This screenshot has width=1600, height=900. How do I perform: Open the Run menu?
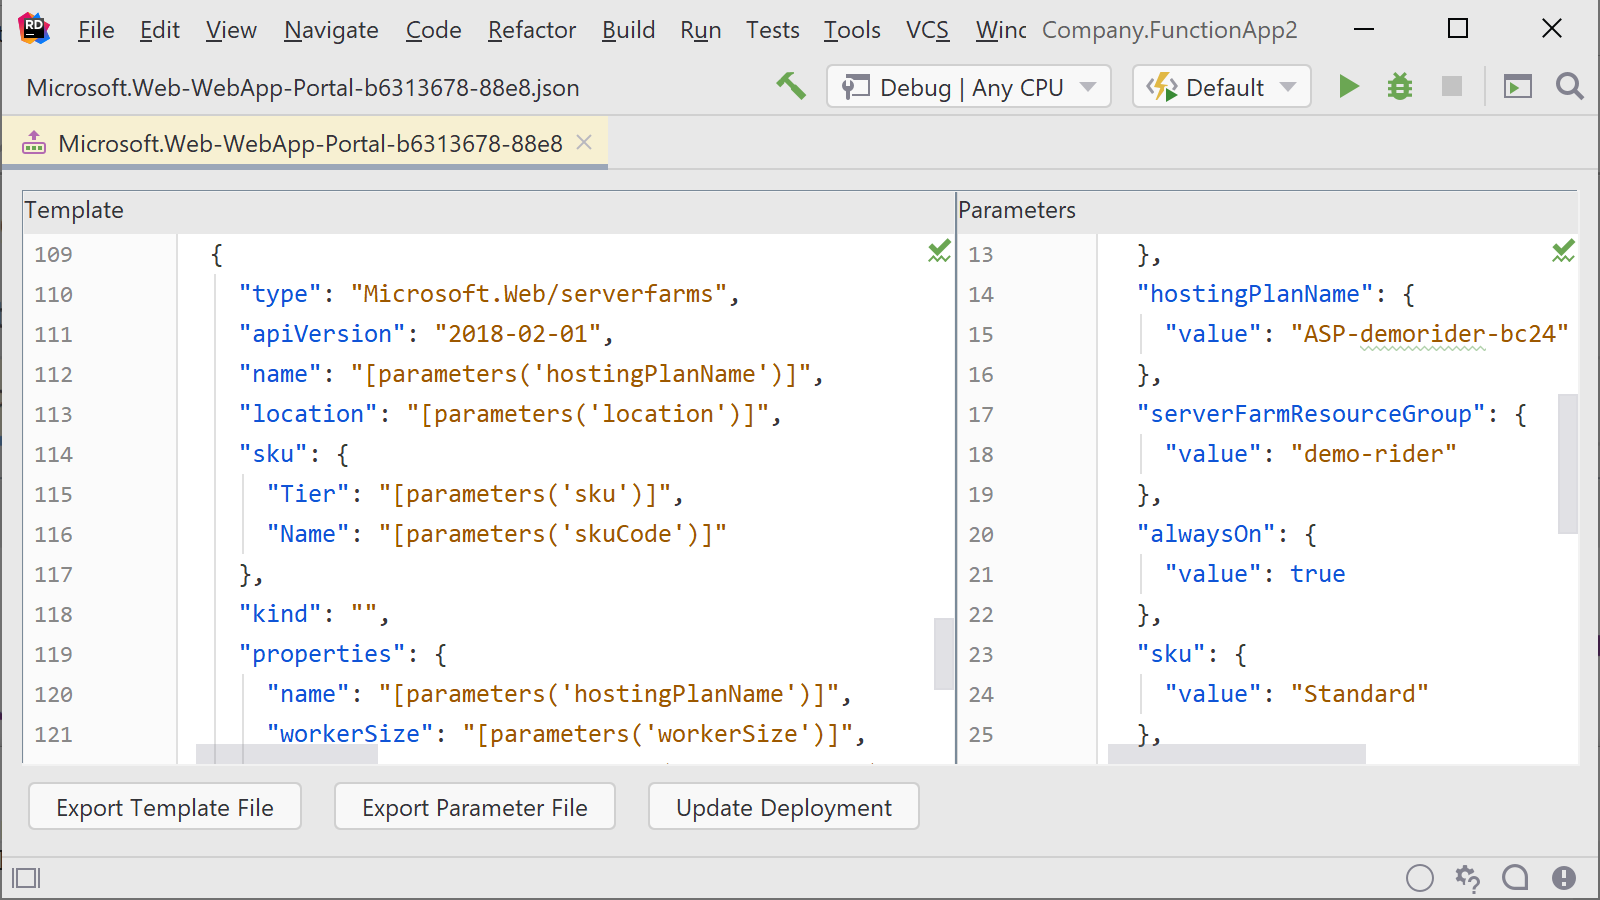[701, 30]
